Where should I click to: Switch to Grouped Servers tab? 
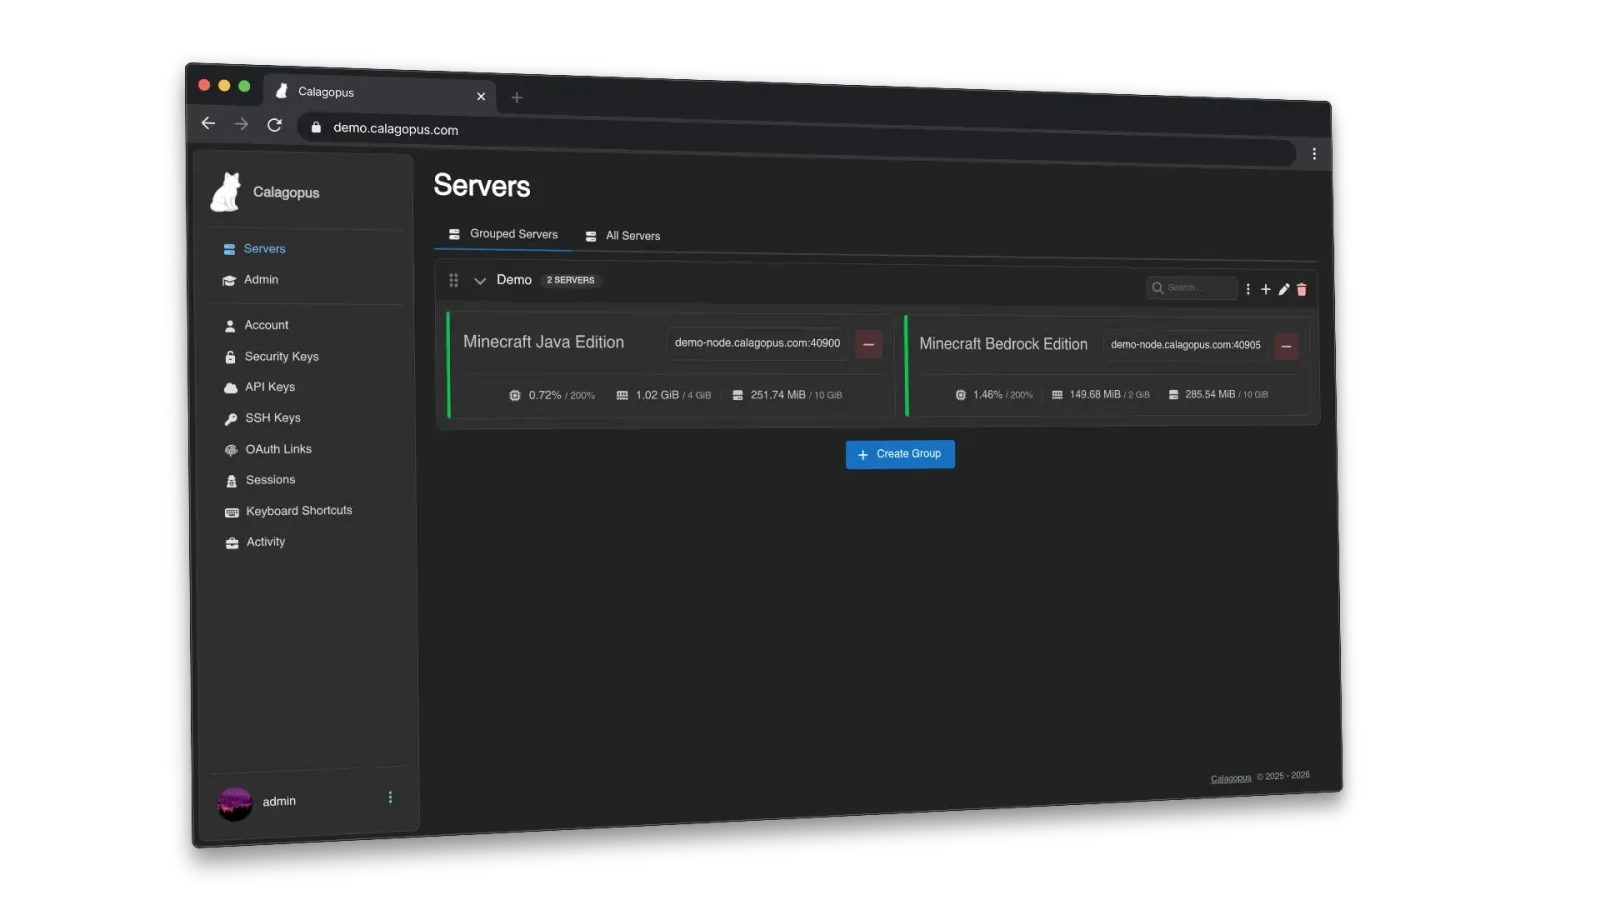(x=503, y=234)
